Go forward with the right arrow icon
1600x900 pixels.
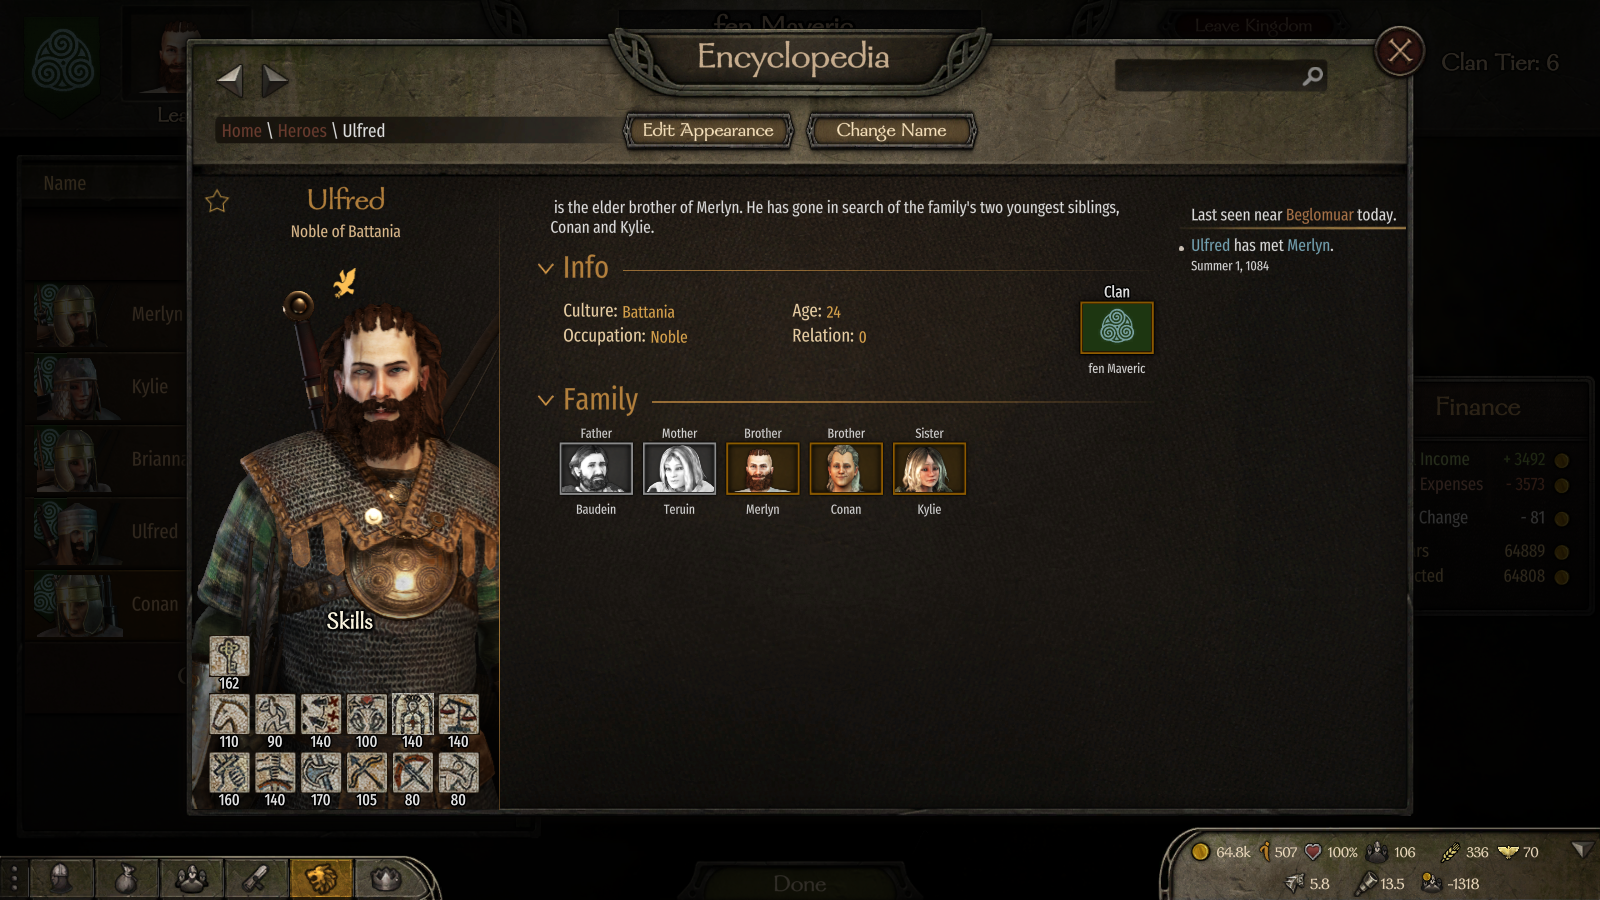click(x=275, y=80)
